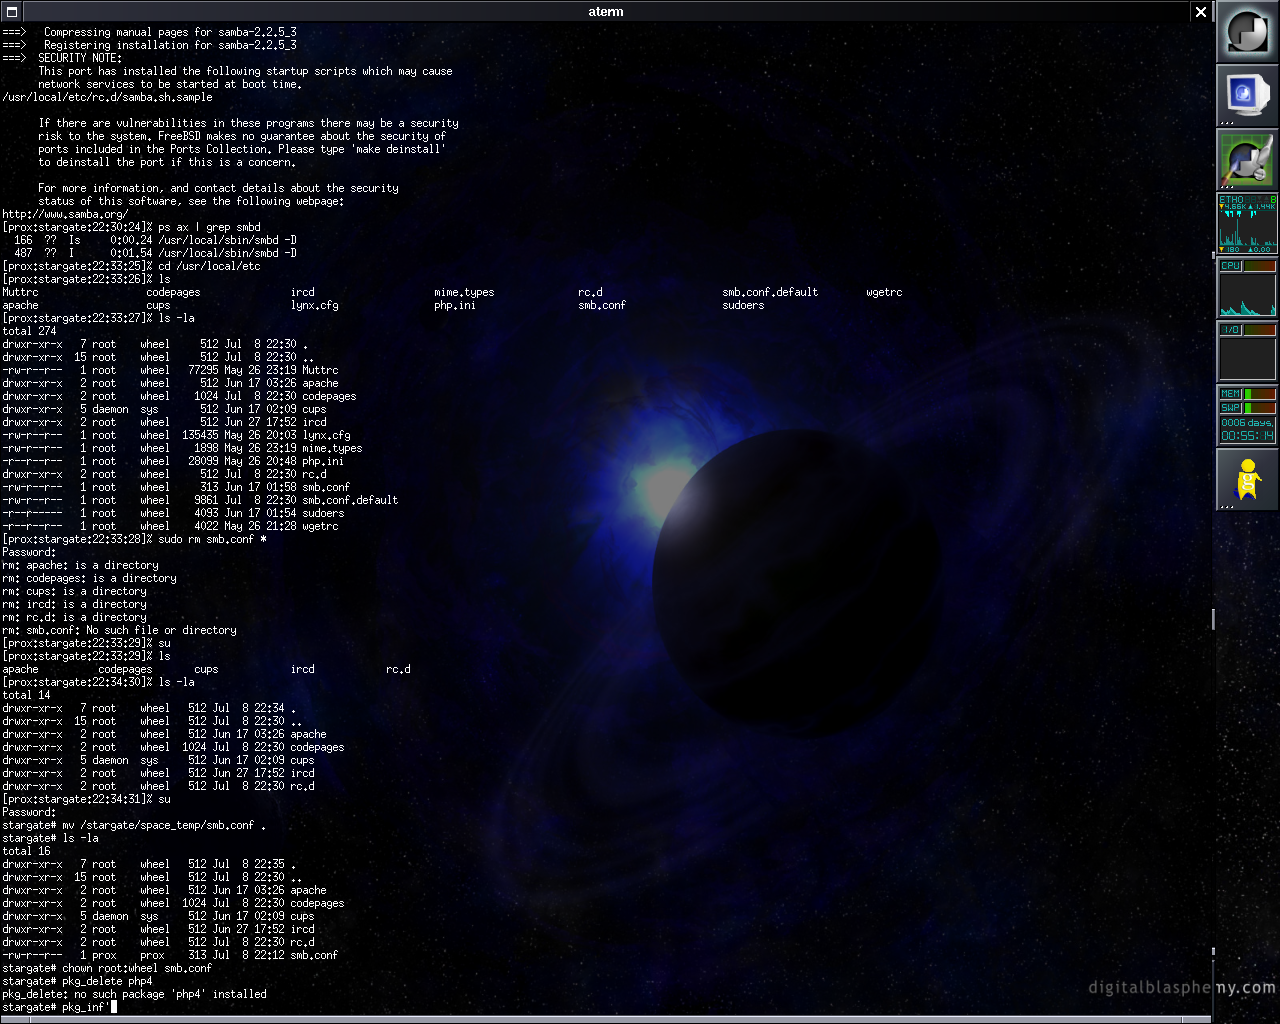Screen dimensions: 1280x1024
Task: Click the uptime counter showing 0006 days
Action: [1247, 430]
